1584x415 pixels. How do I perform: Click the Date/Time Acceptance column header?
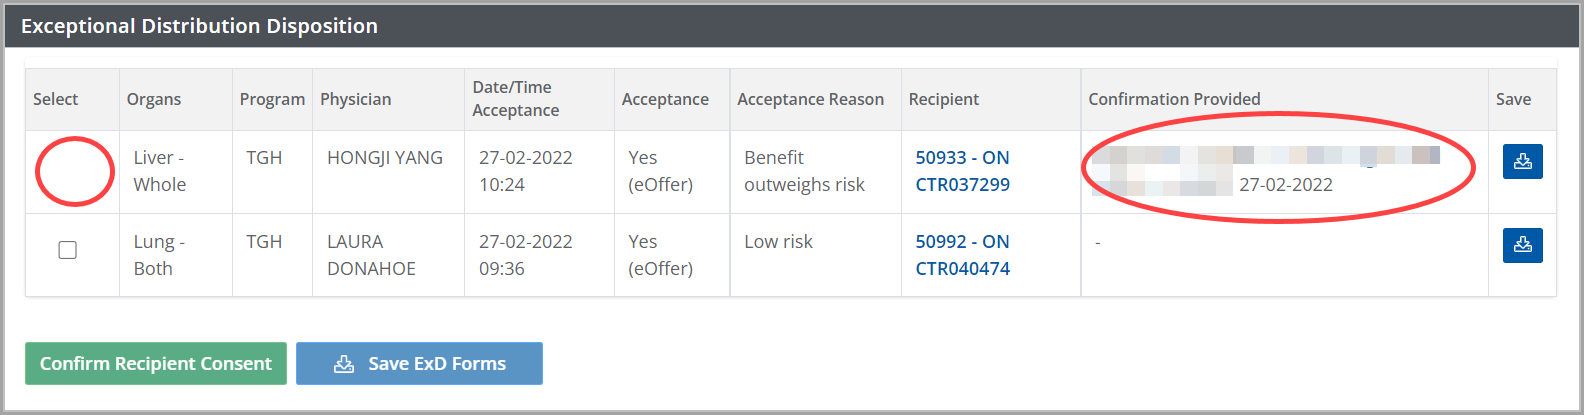coord(515,99)
